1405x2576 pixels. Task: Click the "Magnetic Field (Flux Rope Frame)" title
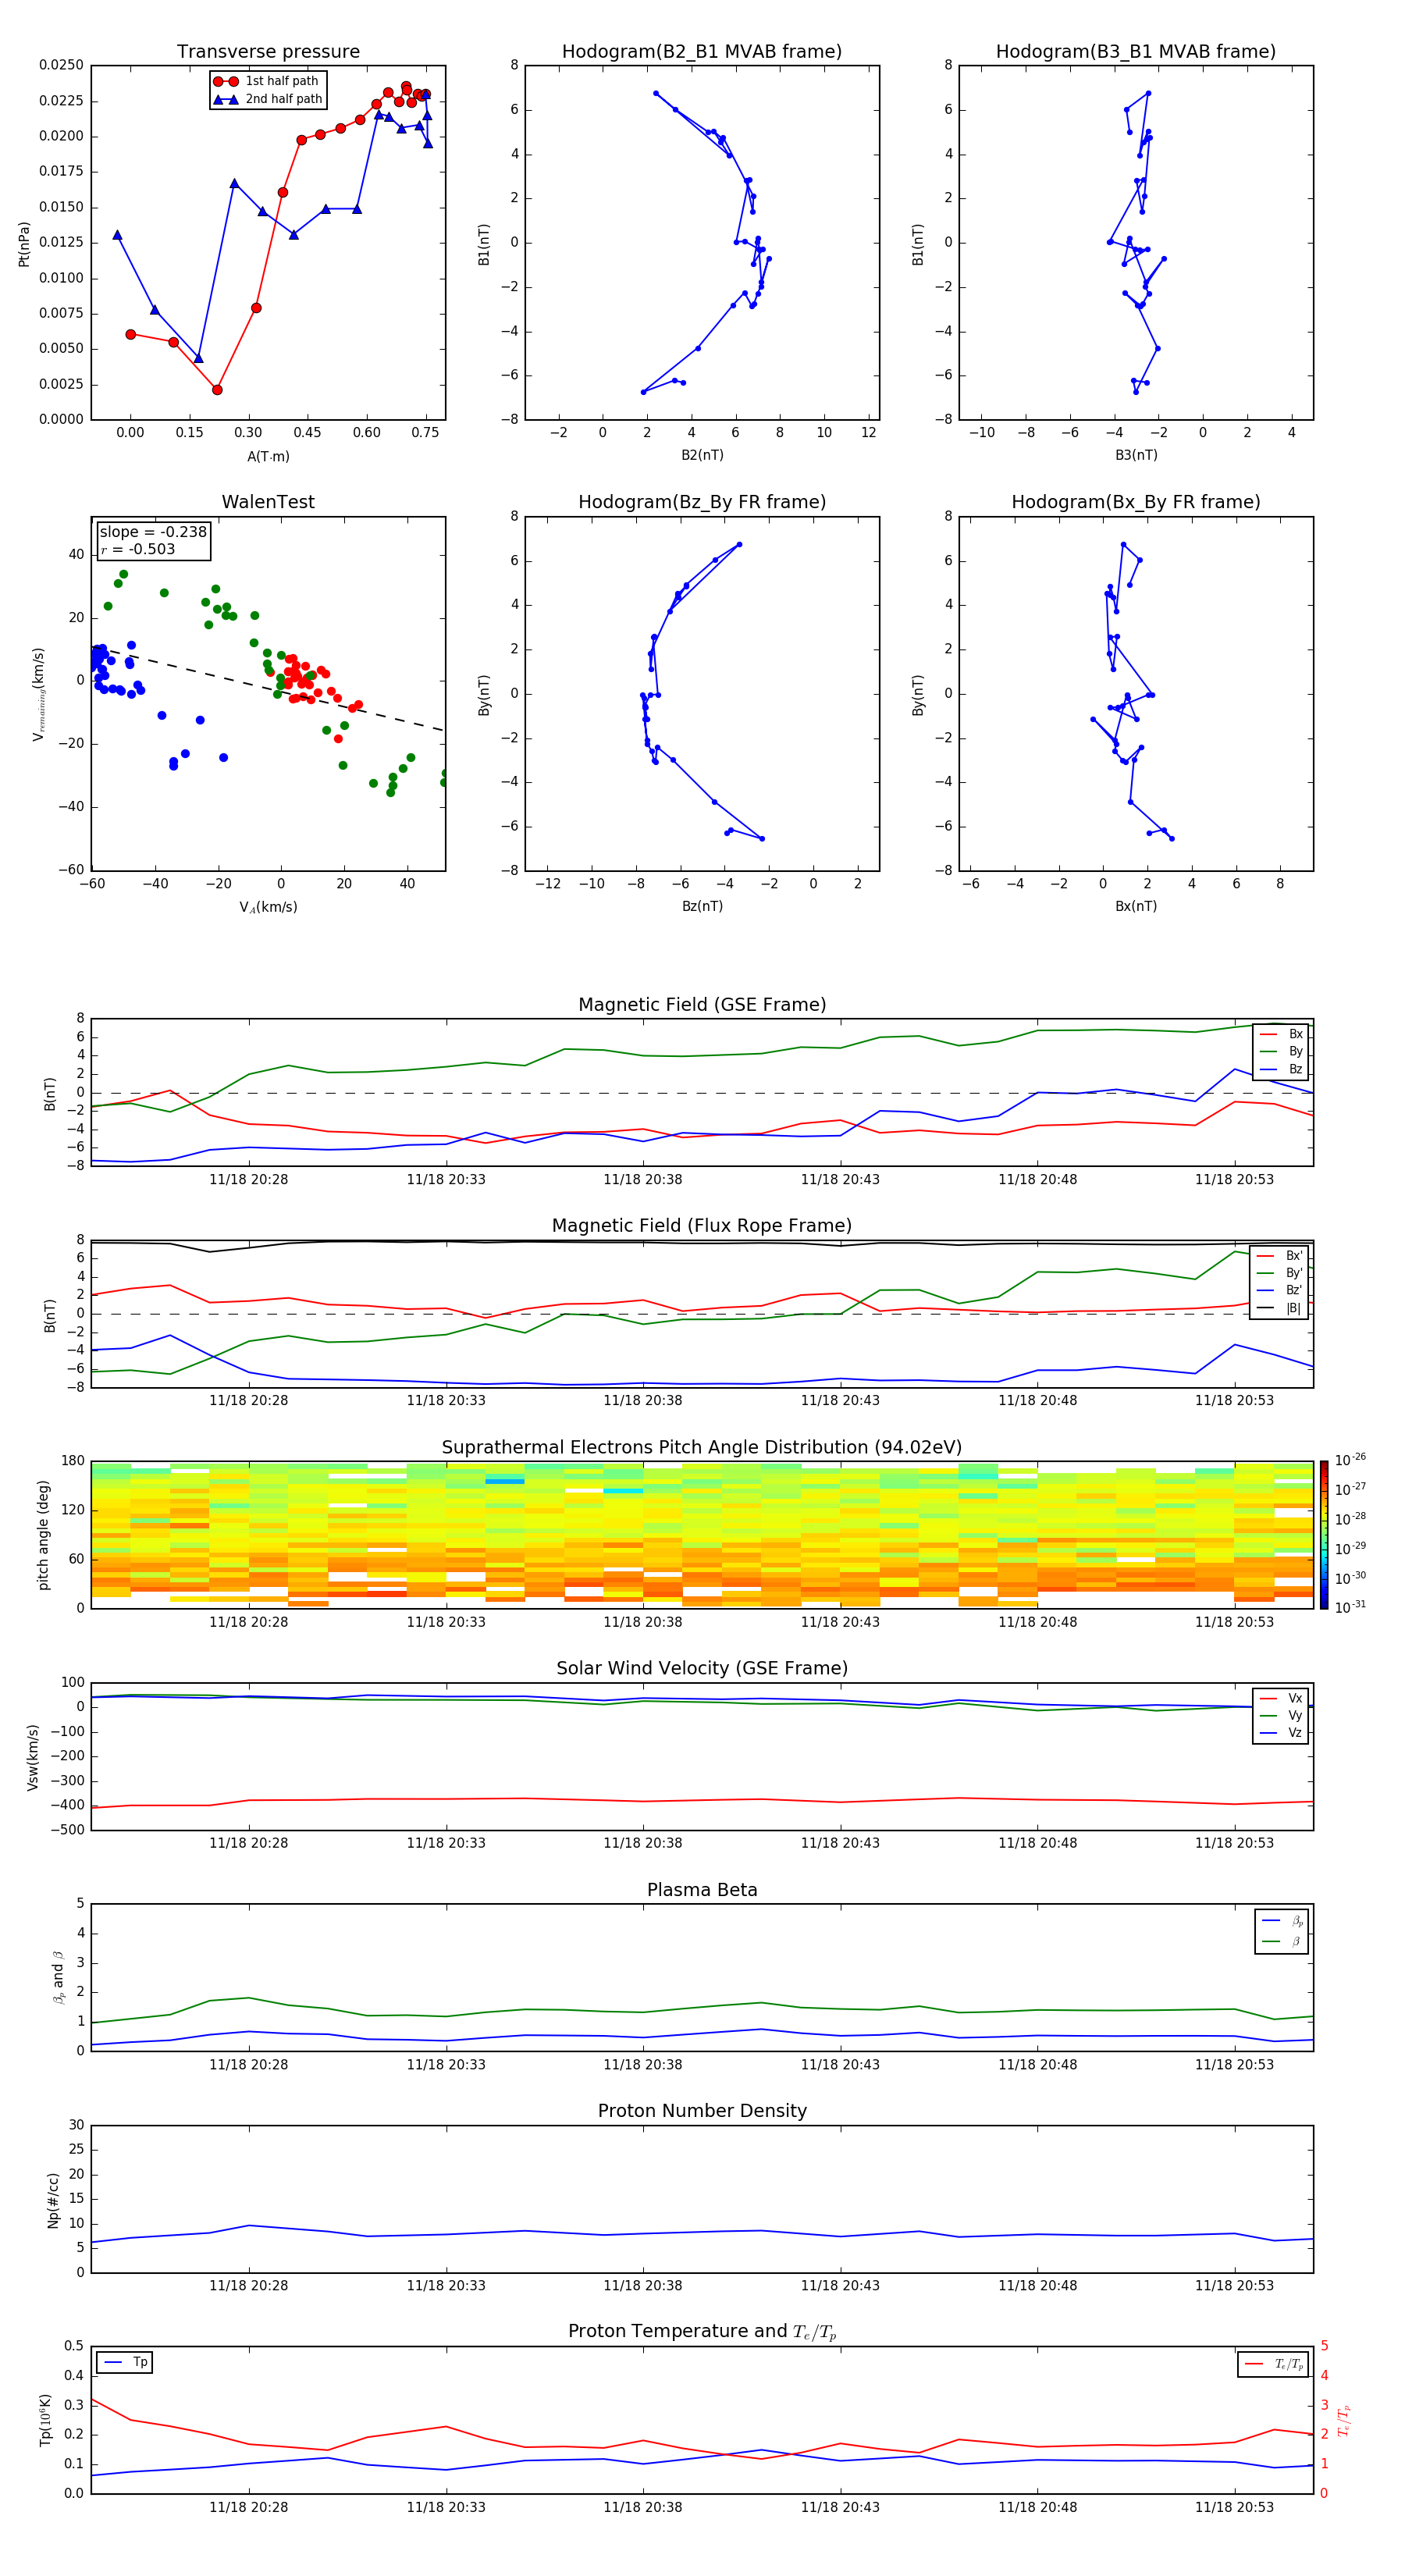coord(702,1225)
